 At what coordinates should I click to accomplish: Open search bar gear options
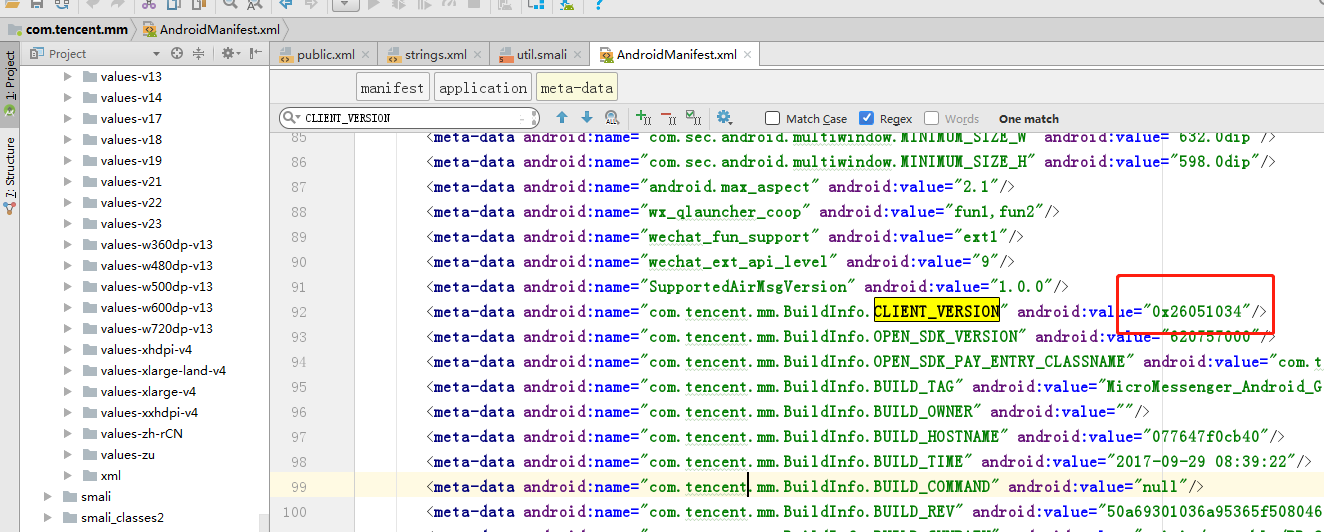pos(724,118)
